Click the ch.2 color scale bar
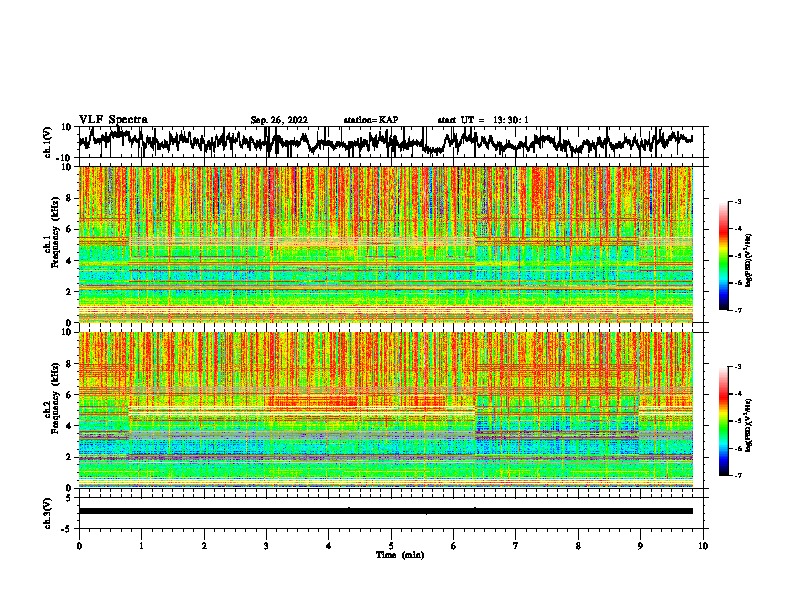 pyautogui.click(x=723, y=421)
